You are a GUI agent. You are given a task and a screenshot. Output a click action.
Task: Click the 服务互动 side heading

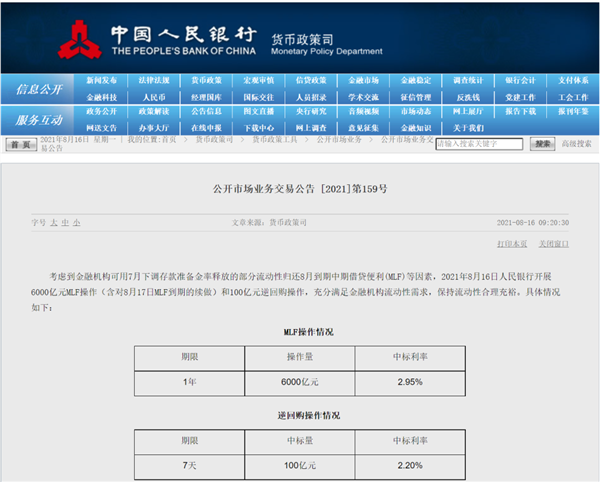coord(39,120)
